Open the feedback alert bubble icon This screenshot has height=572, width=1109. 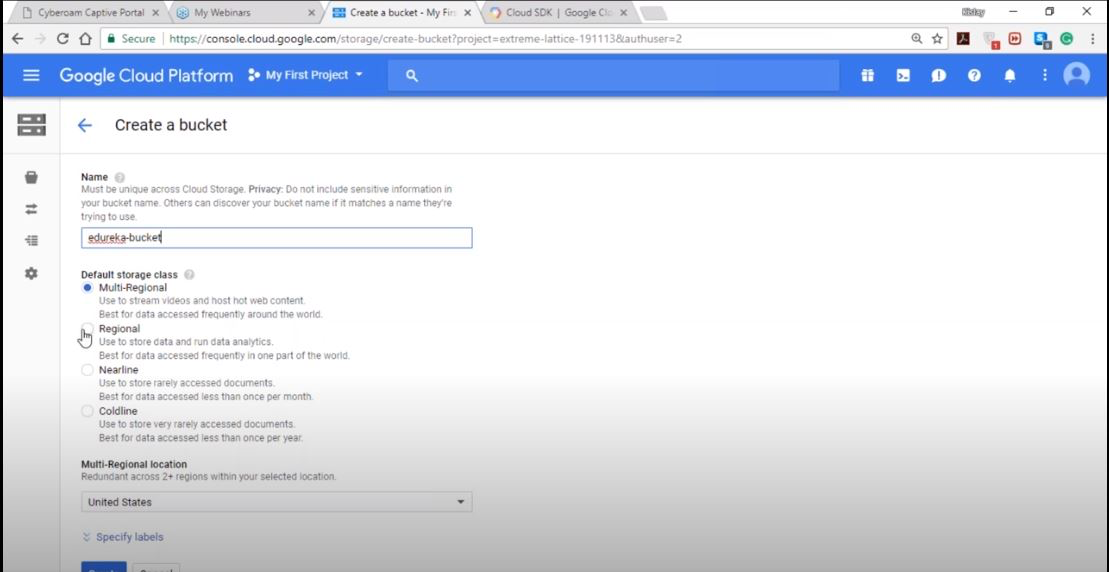939,76
